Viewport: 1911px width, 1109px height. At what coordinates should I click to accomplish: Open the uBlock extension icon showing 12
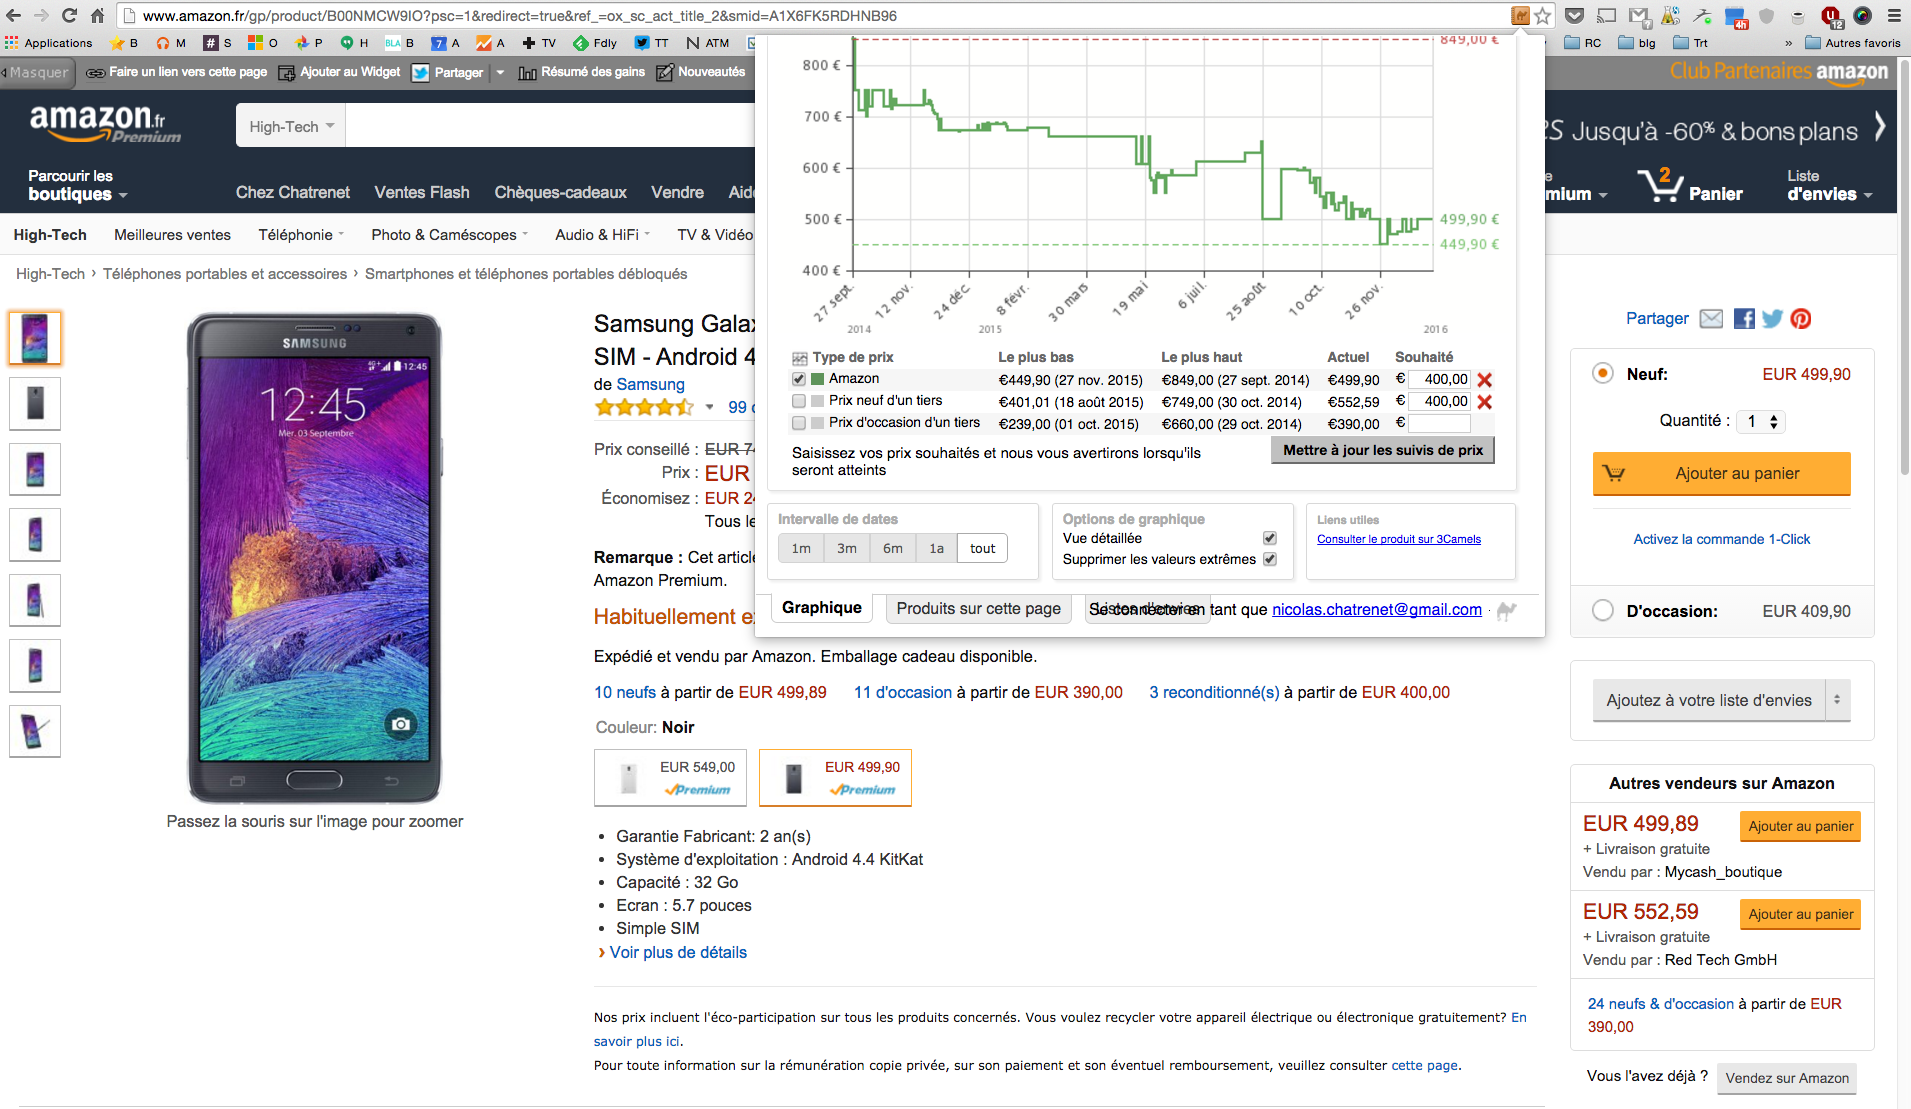1831,16
